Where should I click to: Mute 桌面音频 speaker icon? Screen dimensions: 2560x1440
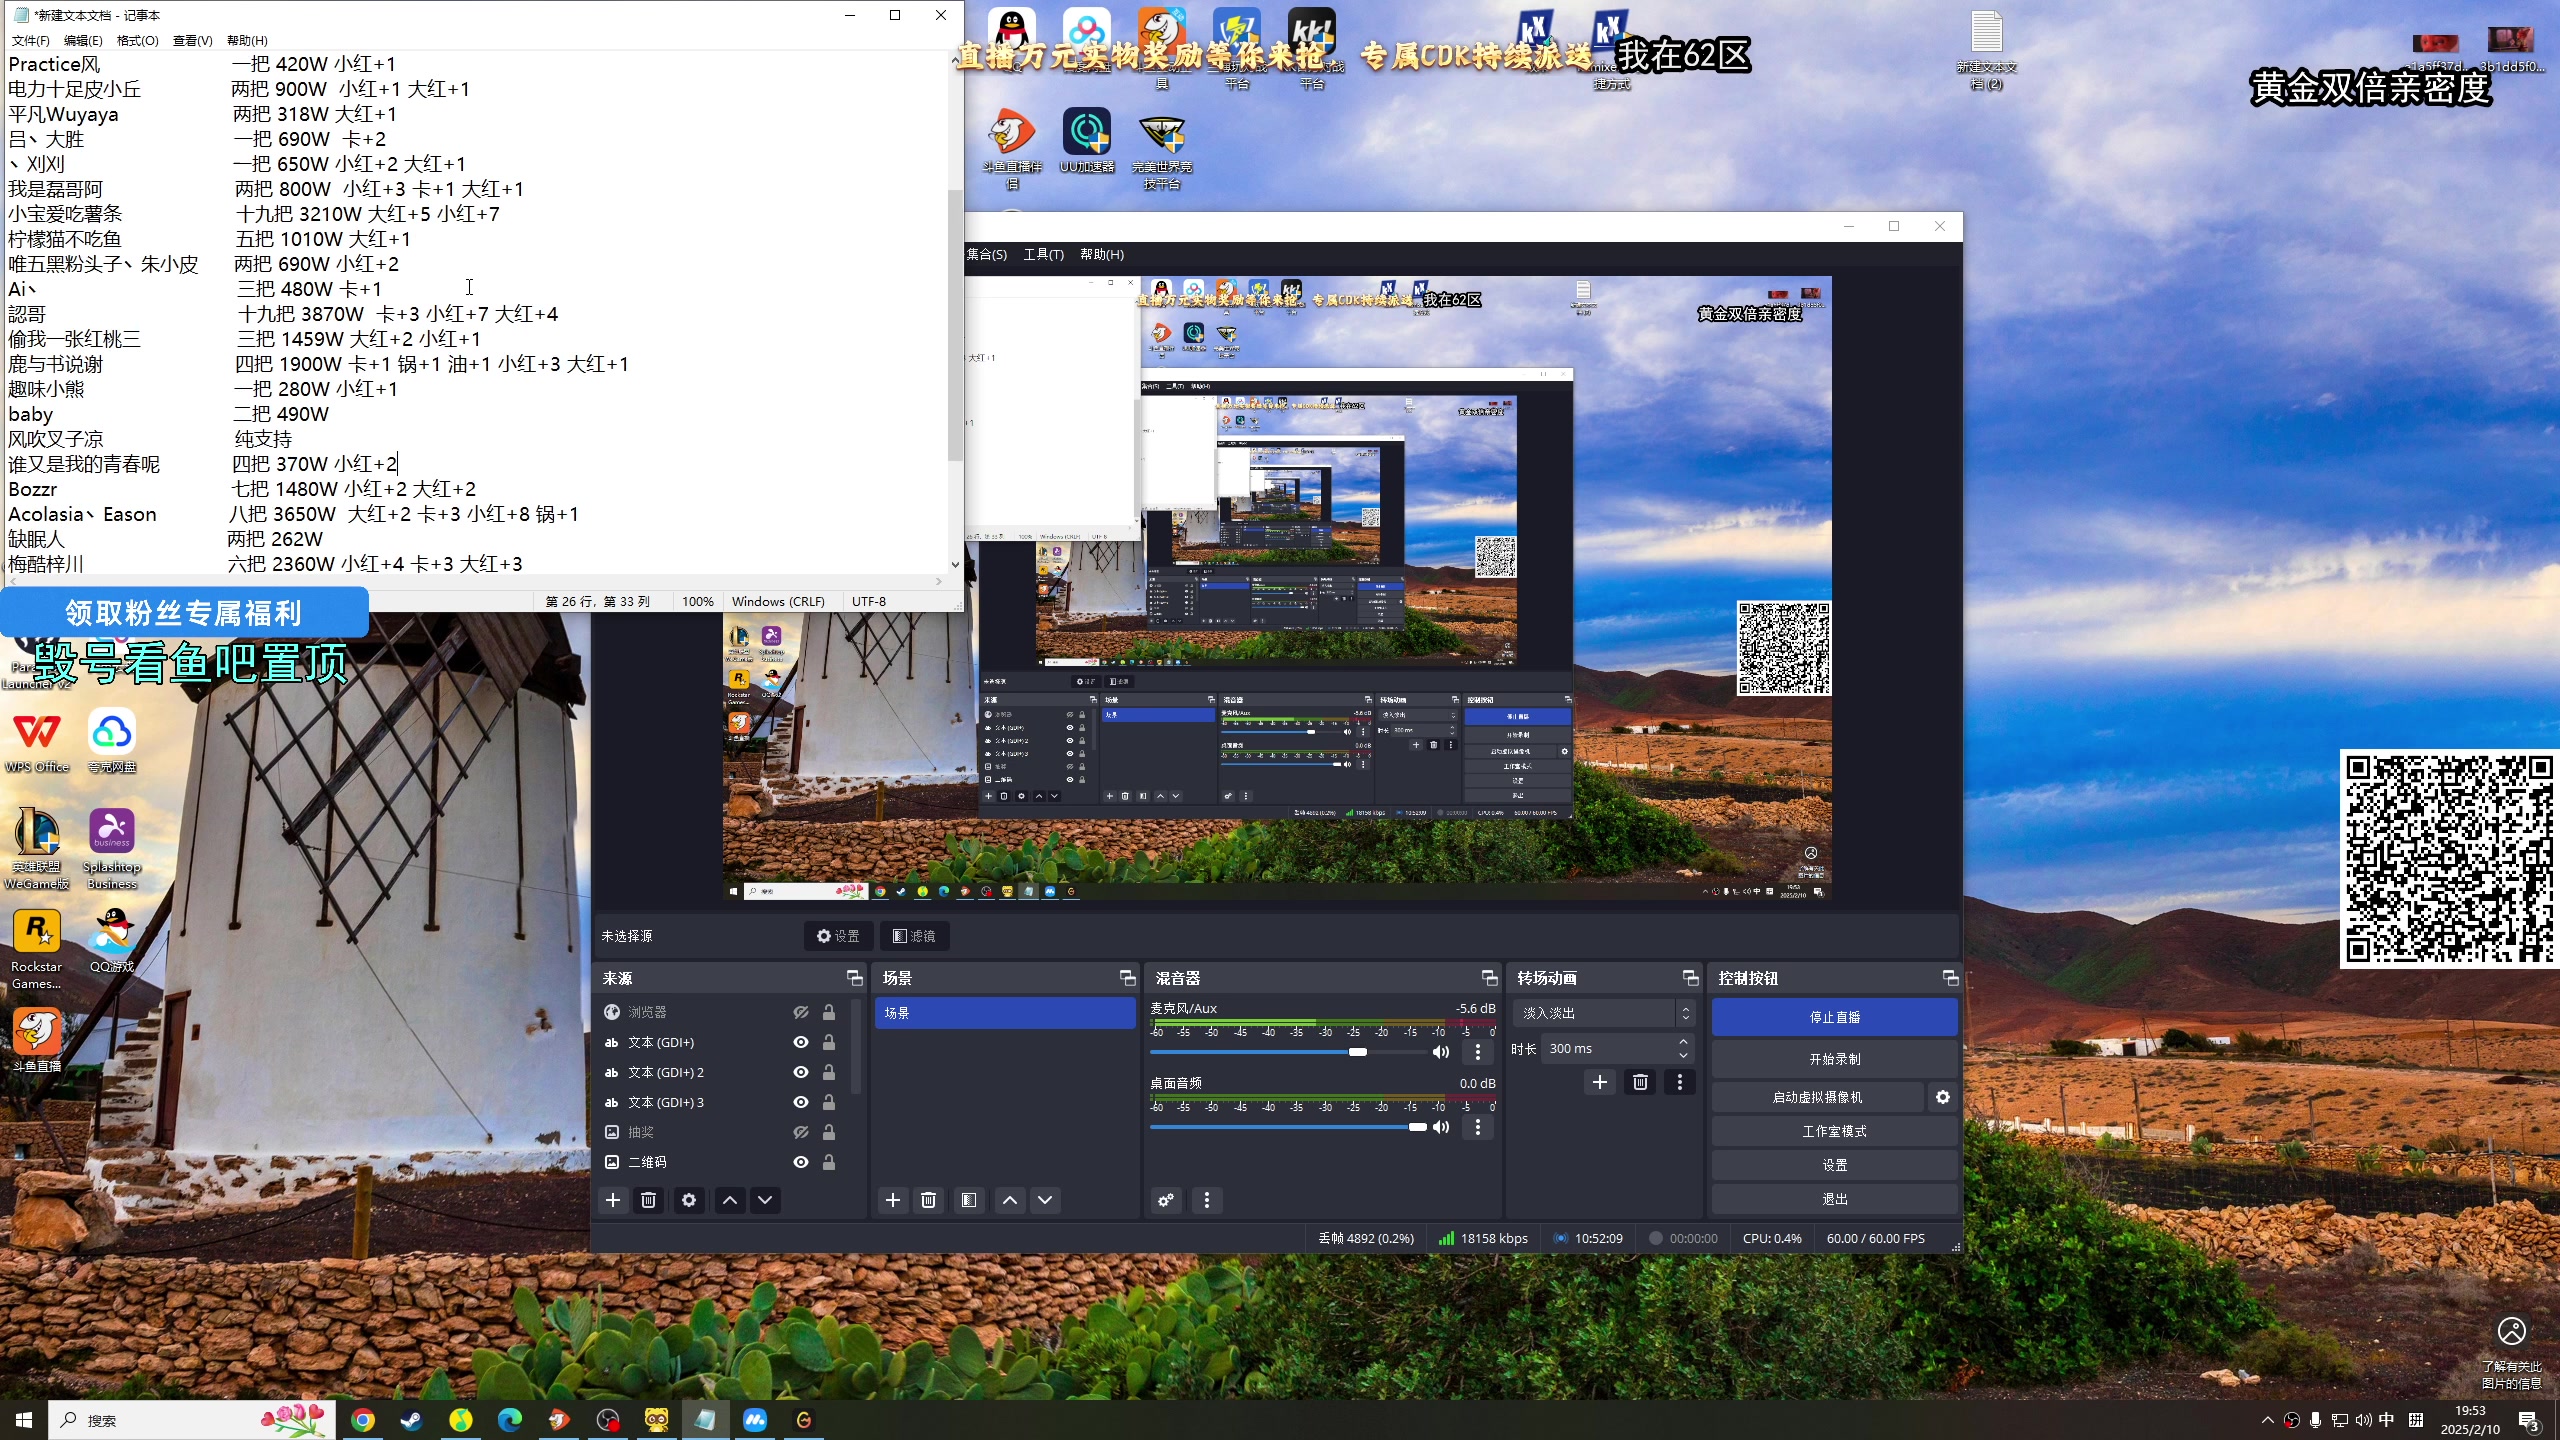(x=1441, y=1127)
